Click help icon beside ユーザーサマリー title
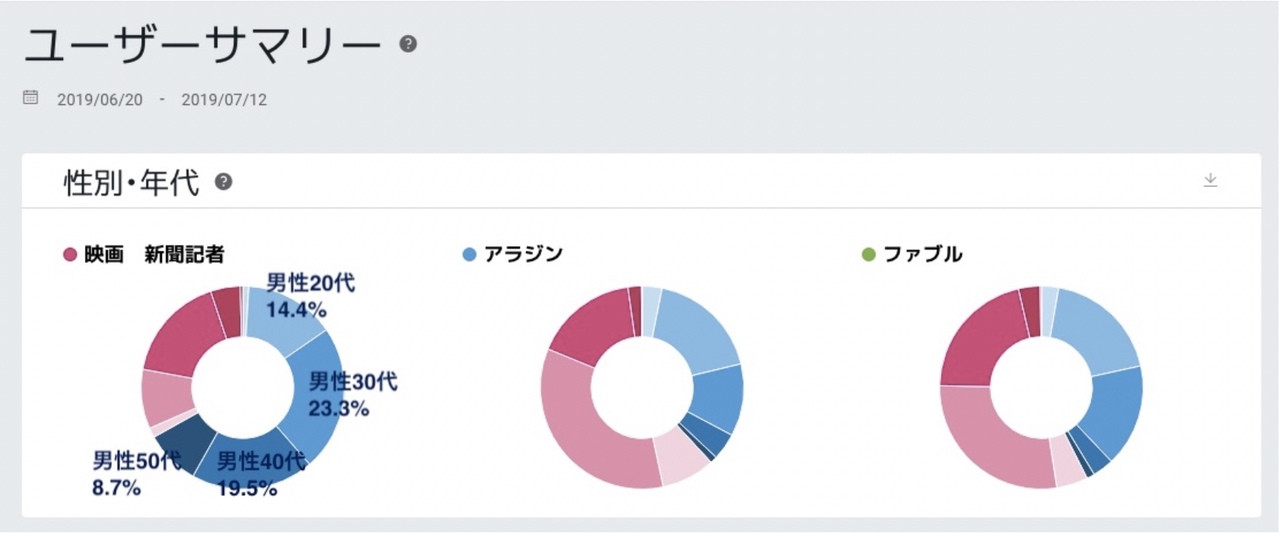The width and height of the screenshot is (1280, 533). coord(408,44)
